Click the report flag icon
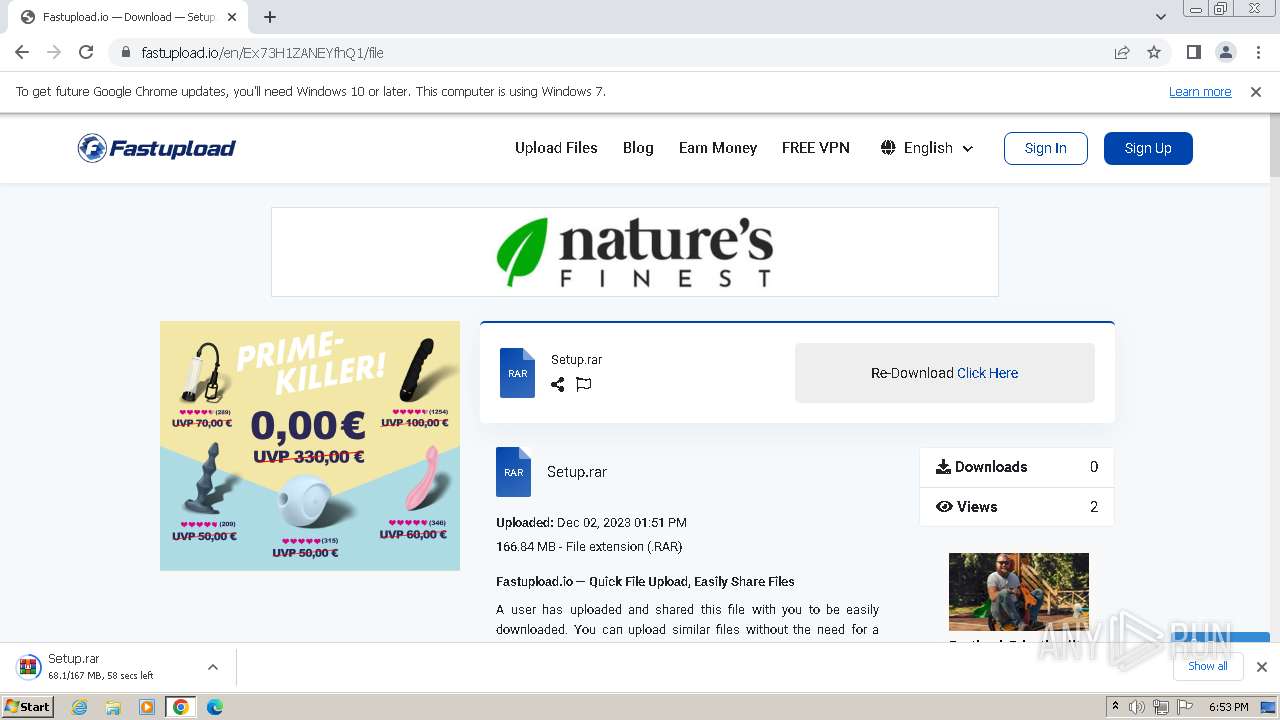This screenshot has height=720, width=1280. click(584, 384)
